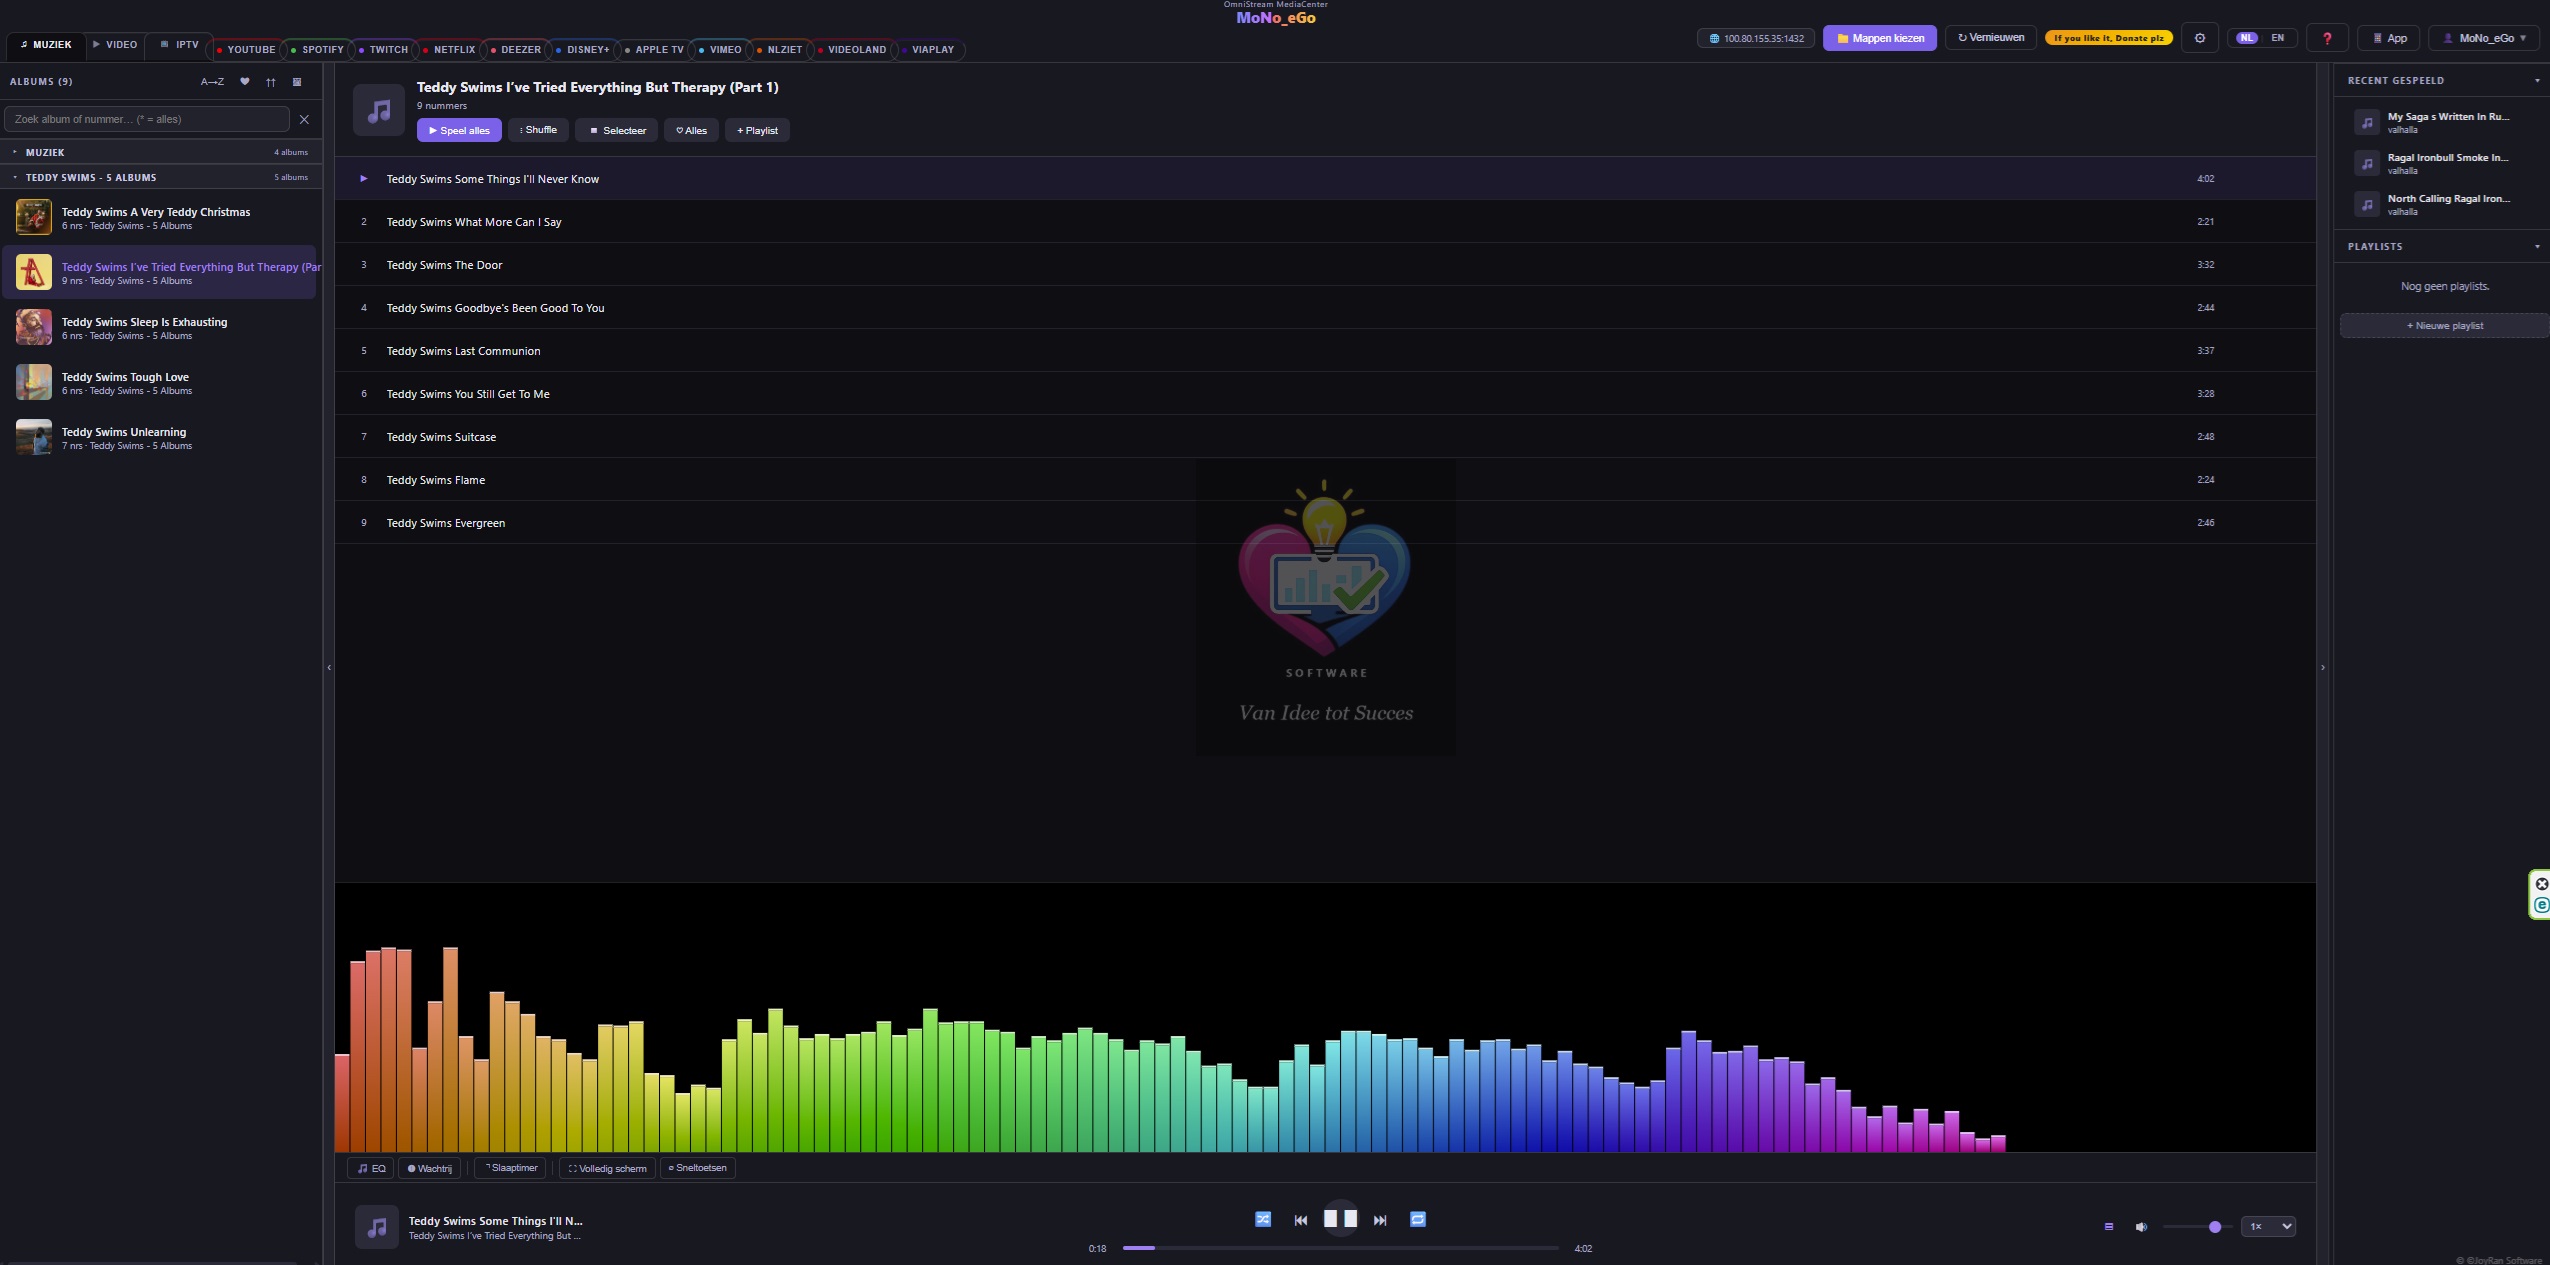Open the Viaplay service tab

click(x=928, y=49)
